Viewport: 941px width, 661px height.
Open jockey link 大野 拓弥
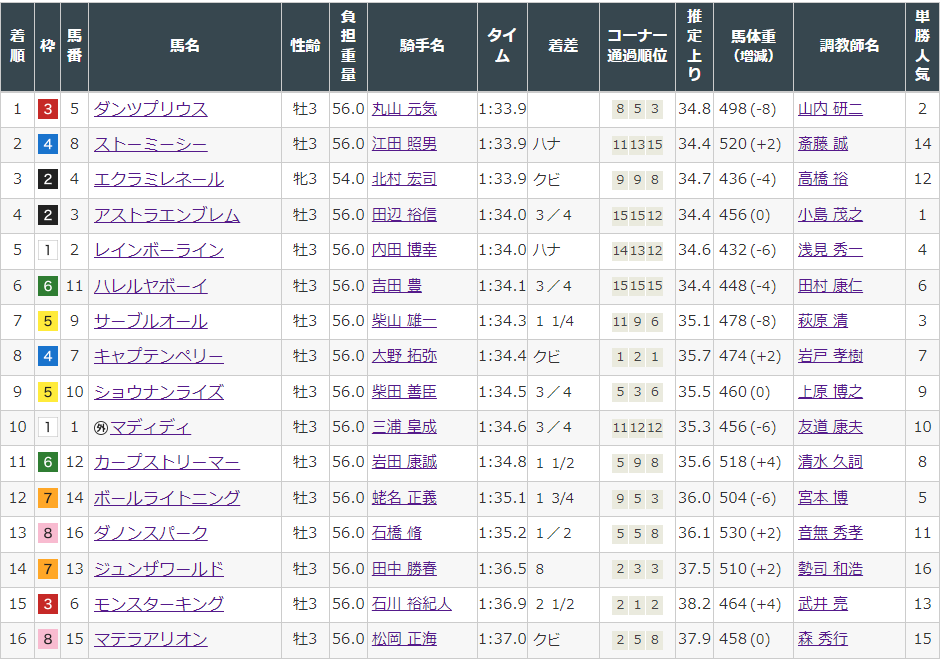[x=404, y=356]
